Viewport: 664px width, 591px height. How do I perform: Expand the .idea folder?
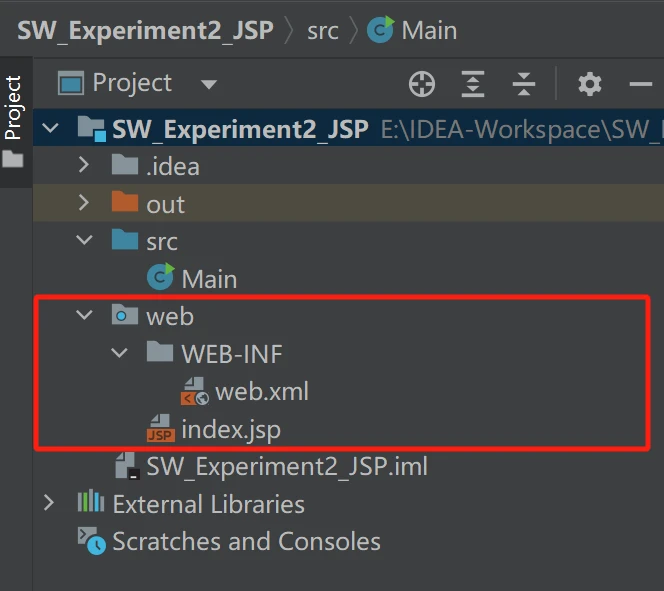(x=85, y=166)
